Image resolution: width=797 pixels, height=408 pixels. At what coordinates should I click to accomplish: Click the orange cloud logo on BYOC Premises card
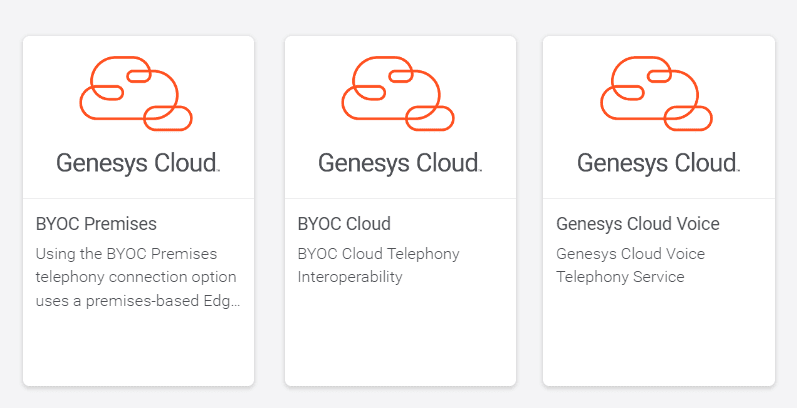pos(136,94)
